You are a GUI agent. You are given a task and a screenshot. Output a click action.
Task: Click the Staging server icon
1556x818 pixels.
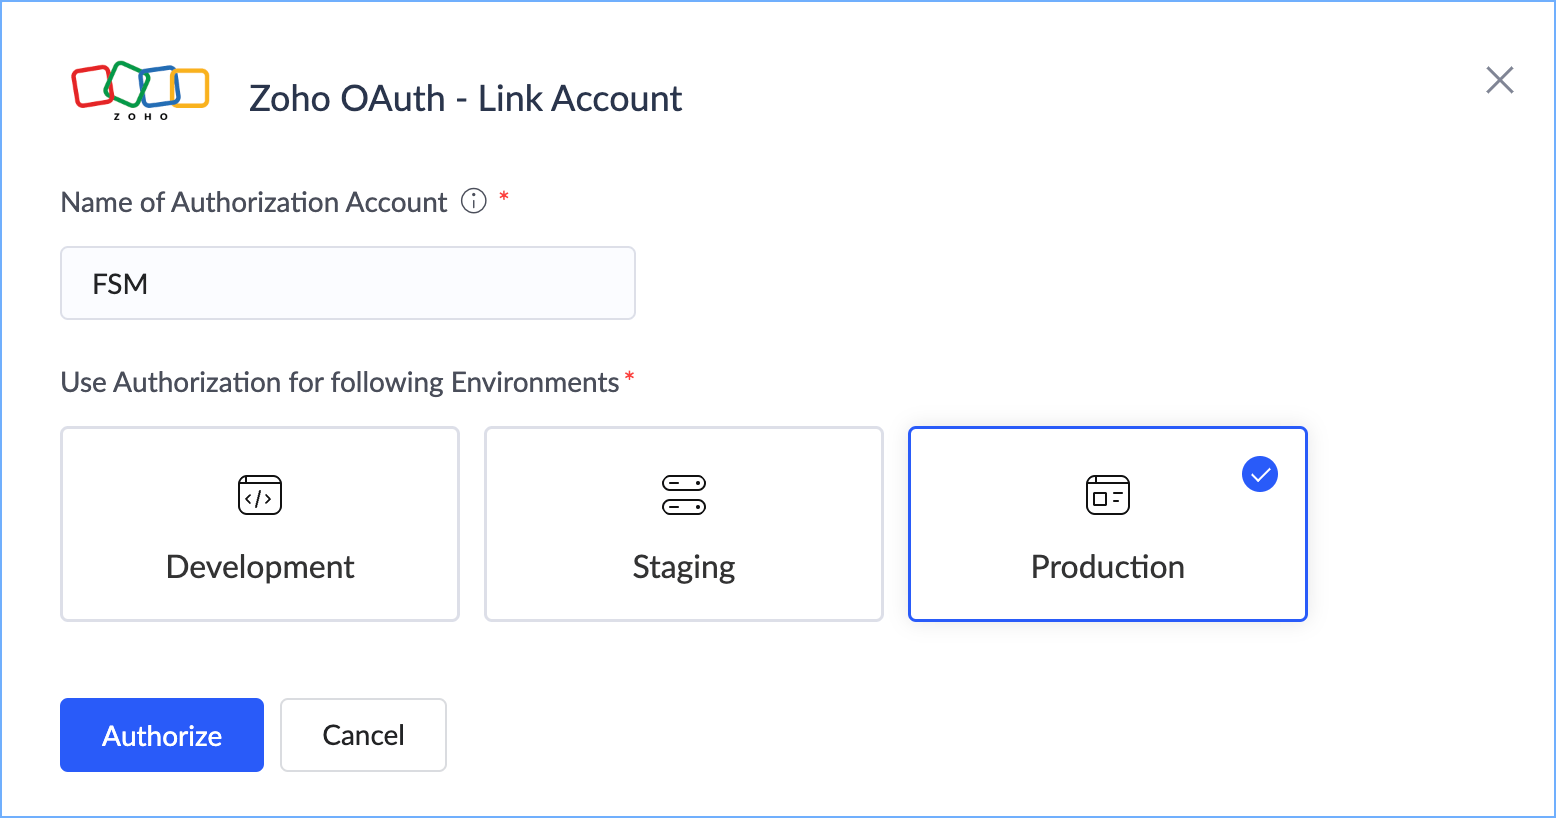pyautogui.click(x=684, y=495)
